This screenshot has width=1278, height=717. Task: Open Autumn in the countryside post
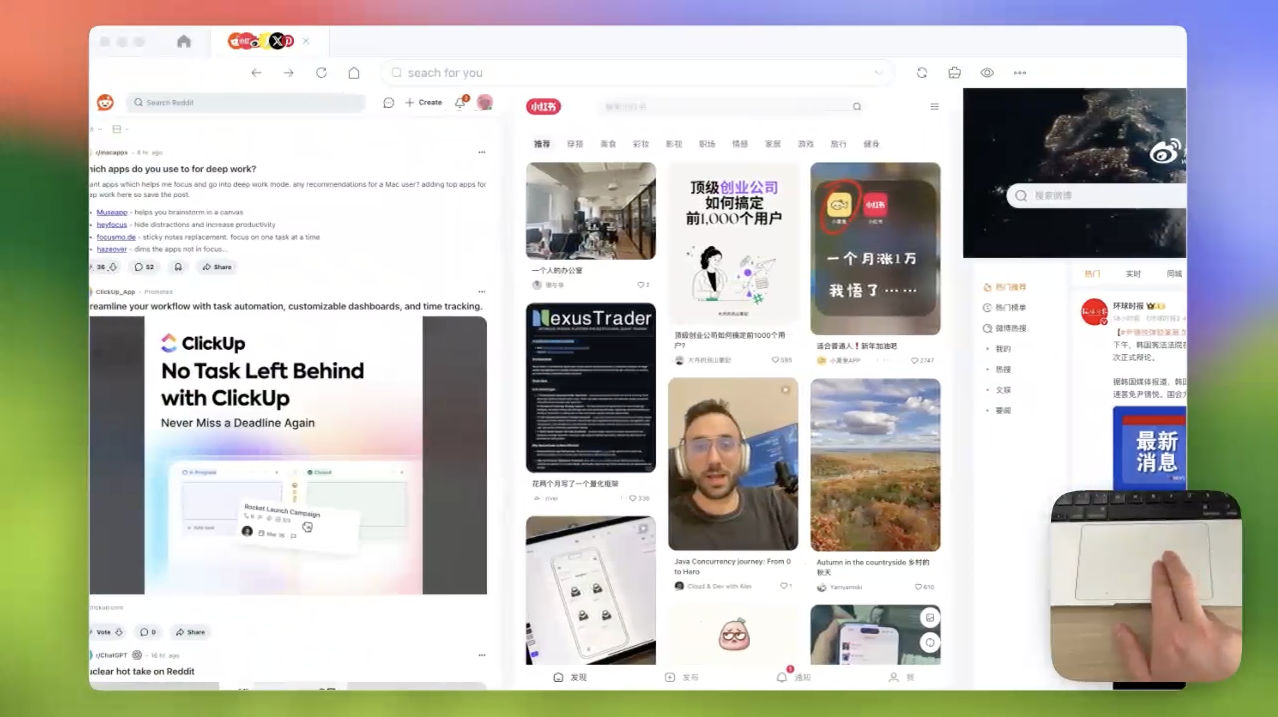pos(875,464)
